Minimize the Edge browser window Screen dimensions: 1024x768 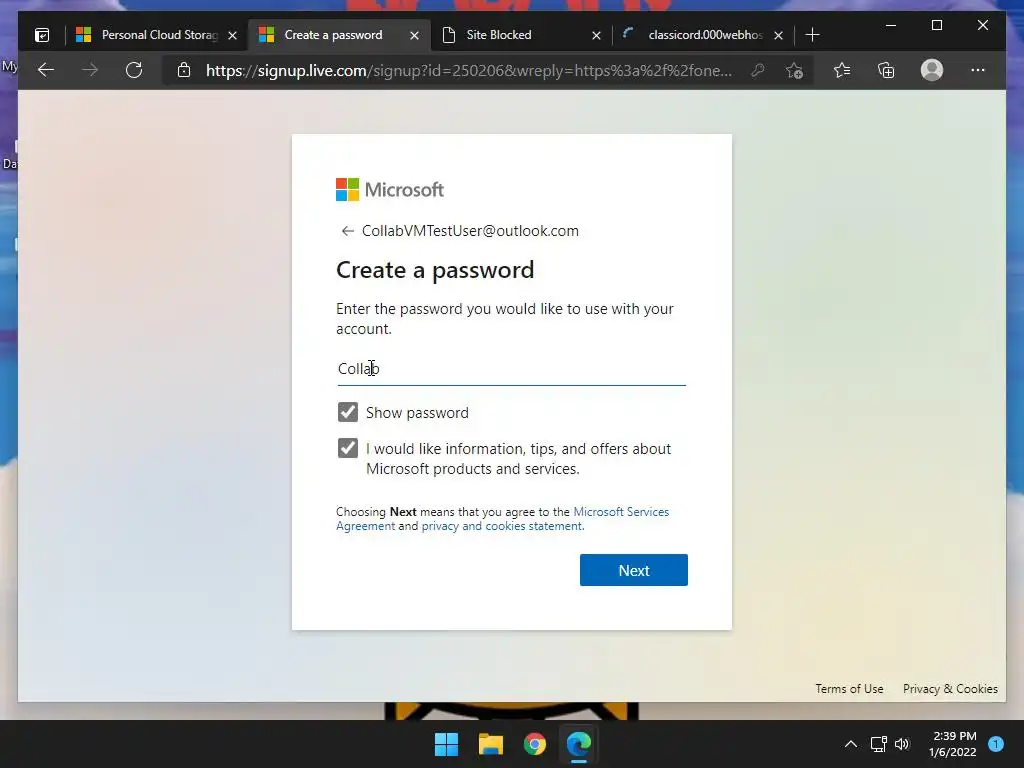891,25
